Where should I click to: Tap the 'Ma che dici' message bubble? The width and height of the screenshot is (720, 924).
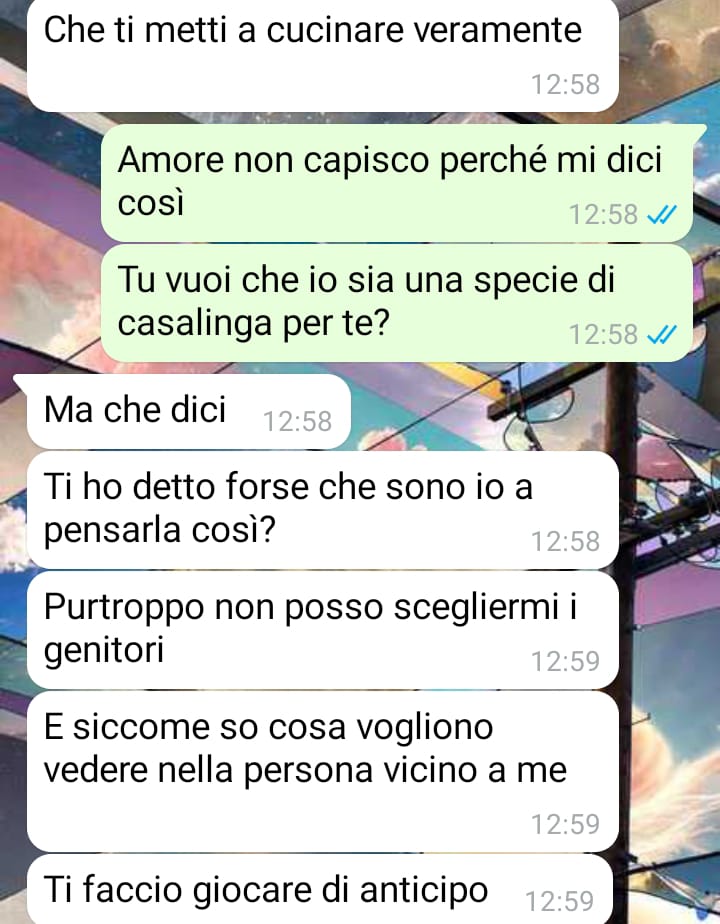(189, 411)
